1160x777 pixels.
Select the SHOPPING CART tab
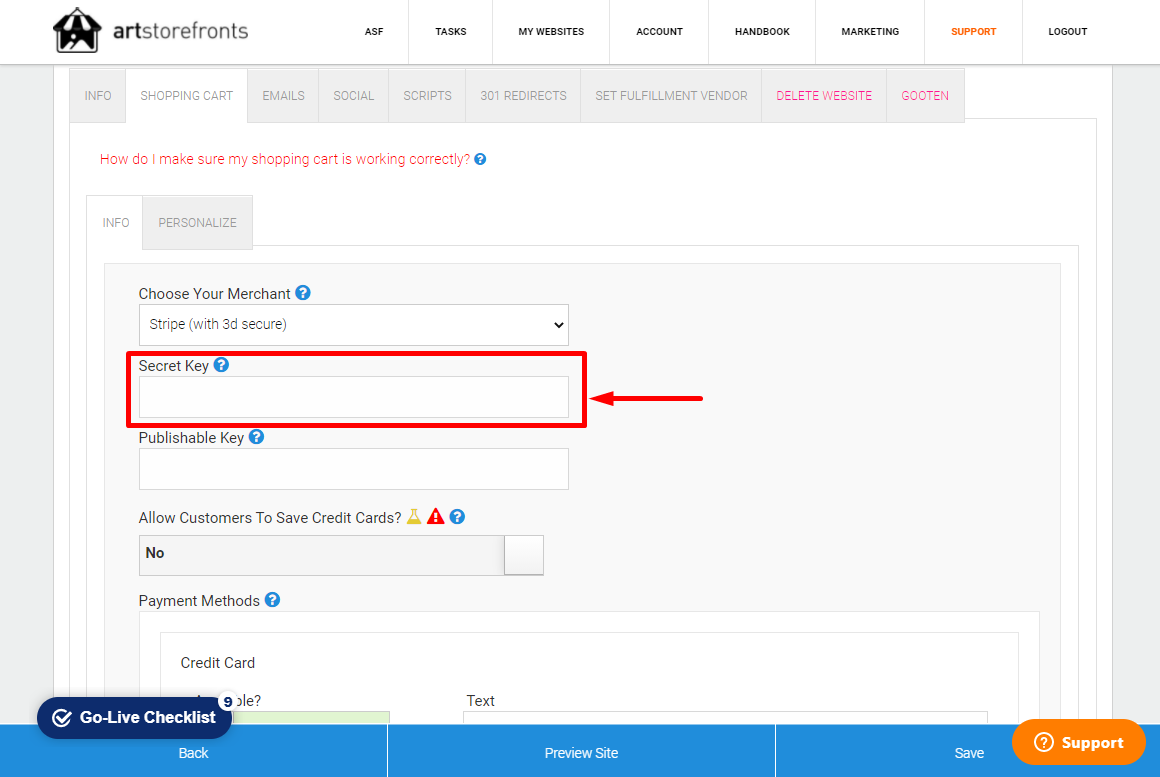tap(186, 95)
